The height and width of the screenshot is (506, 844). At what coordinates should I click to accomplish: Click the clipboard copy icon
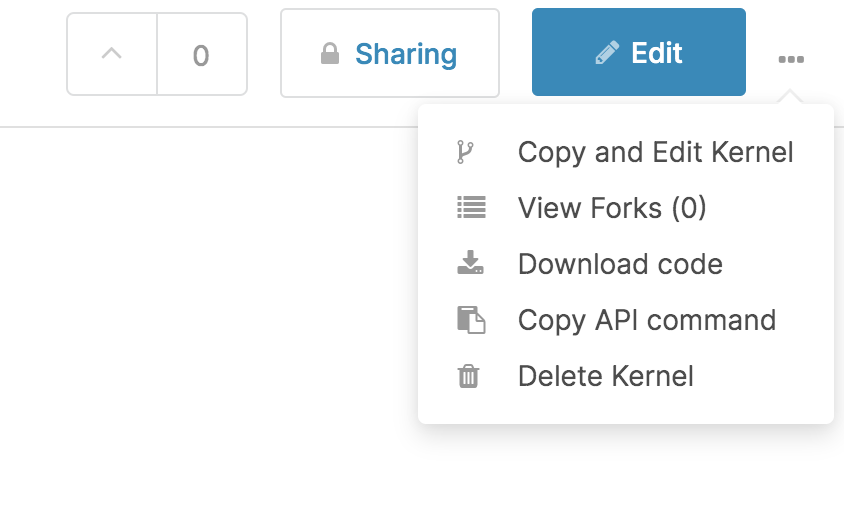(471, 320)
